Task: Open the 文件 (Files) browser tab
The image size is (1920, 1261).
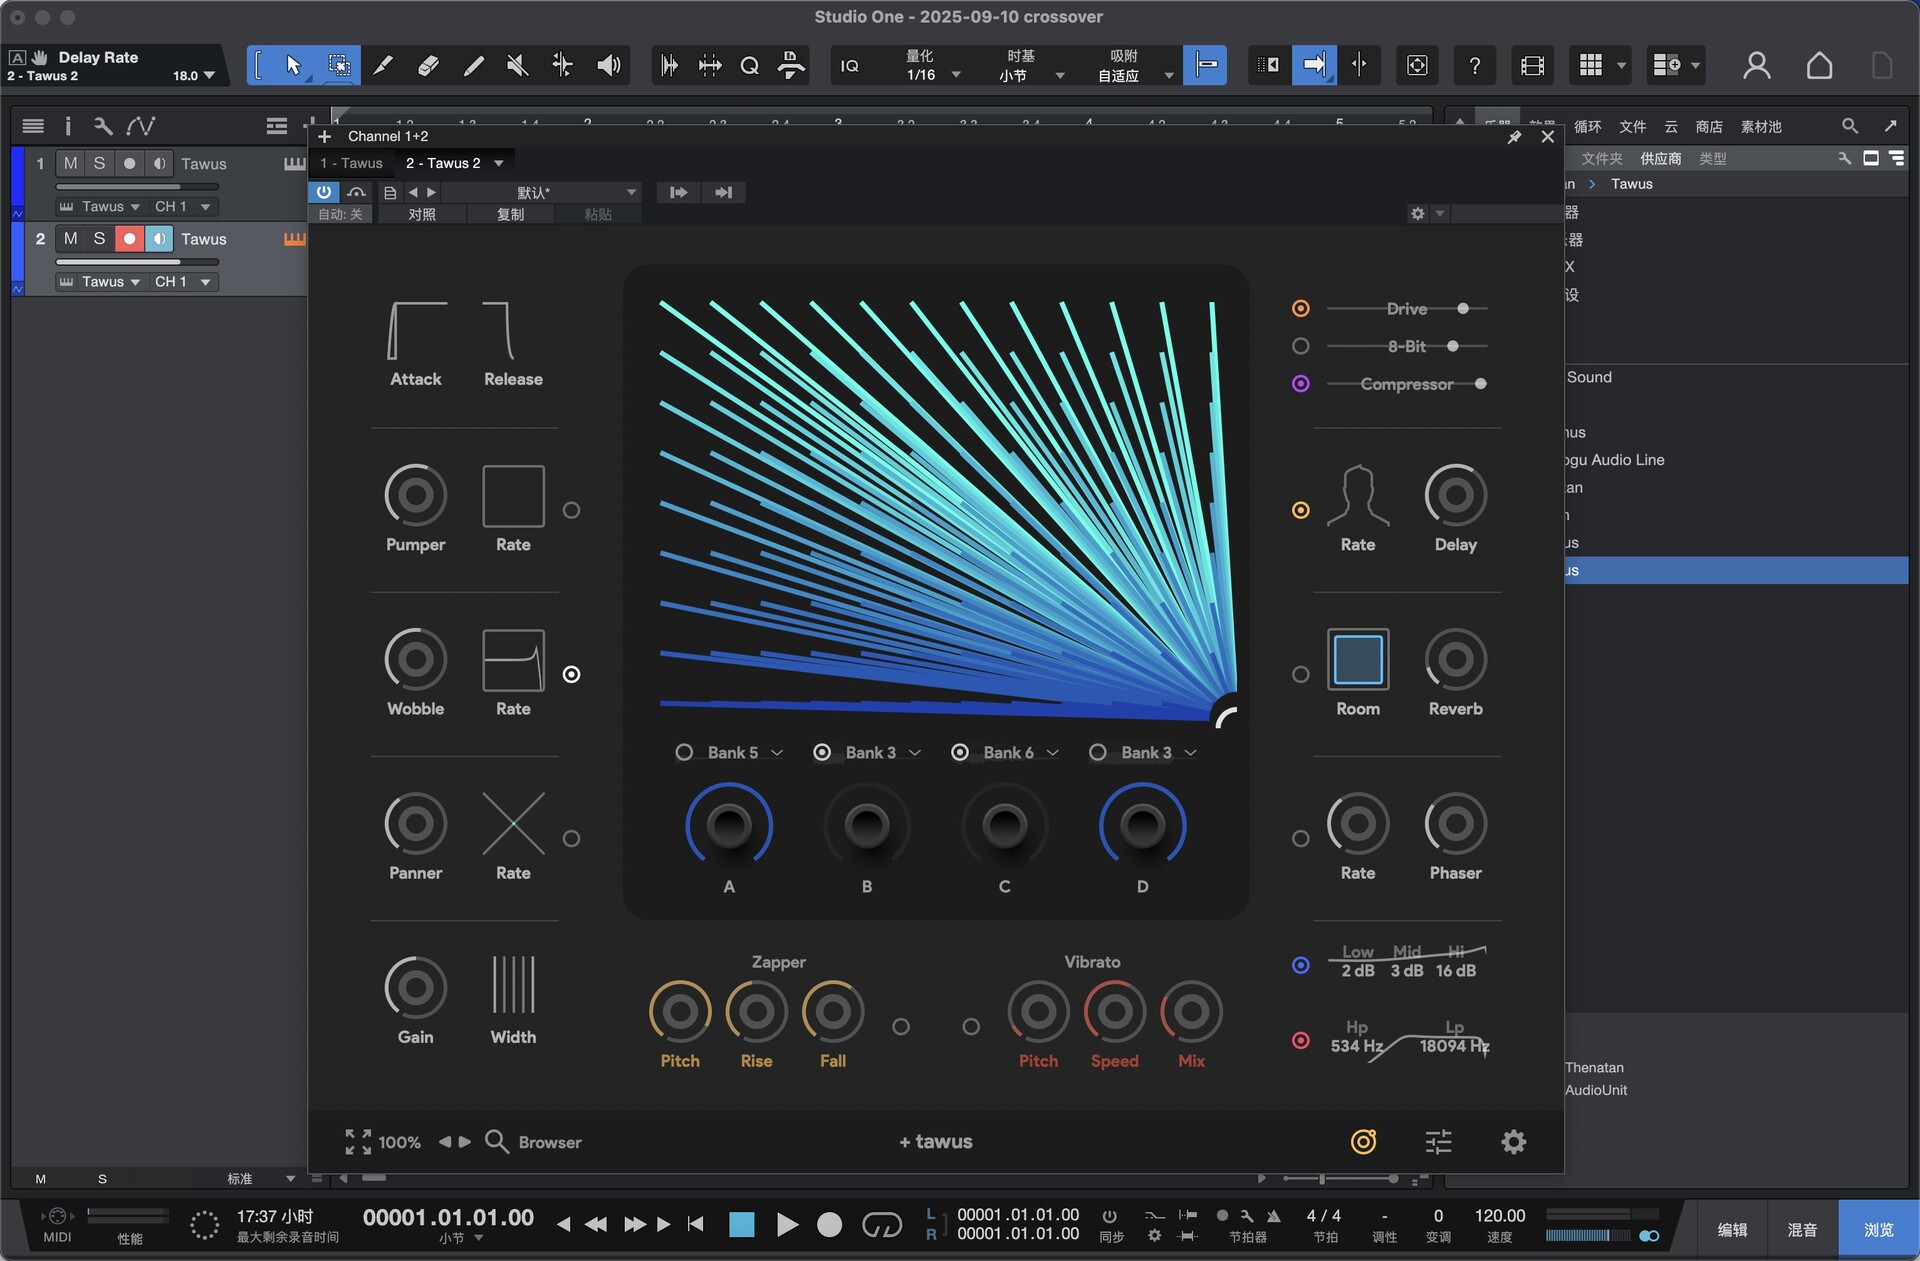Action: pos(1632,127)
